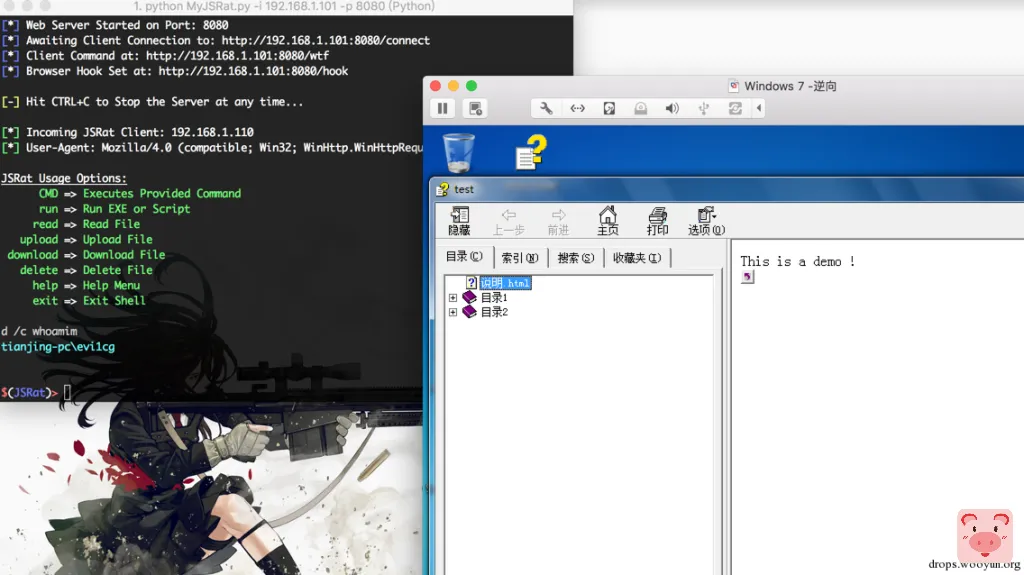Click the hard disk icon in VM toolbar

pos(609,108)
